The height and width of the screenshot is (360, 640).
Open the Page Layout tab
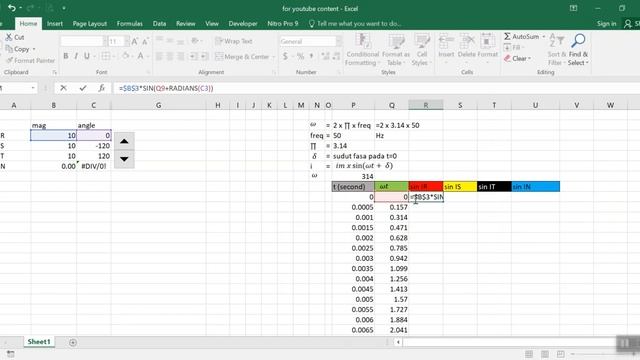(x=90, y=24)
